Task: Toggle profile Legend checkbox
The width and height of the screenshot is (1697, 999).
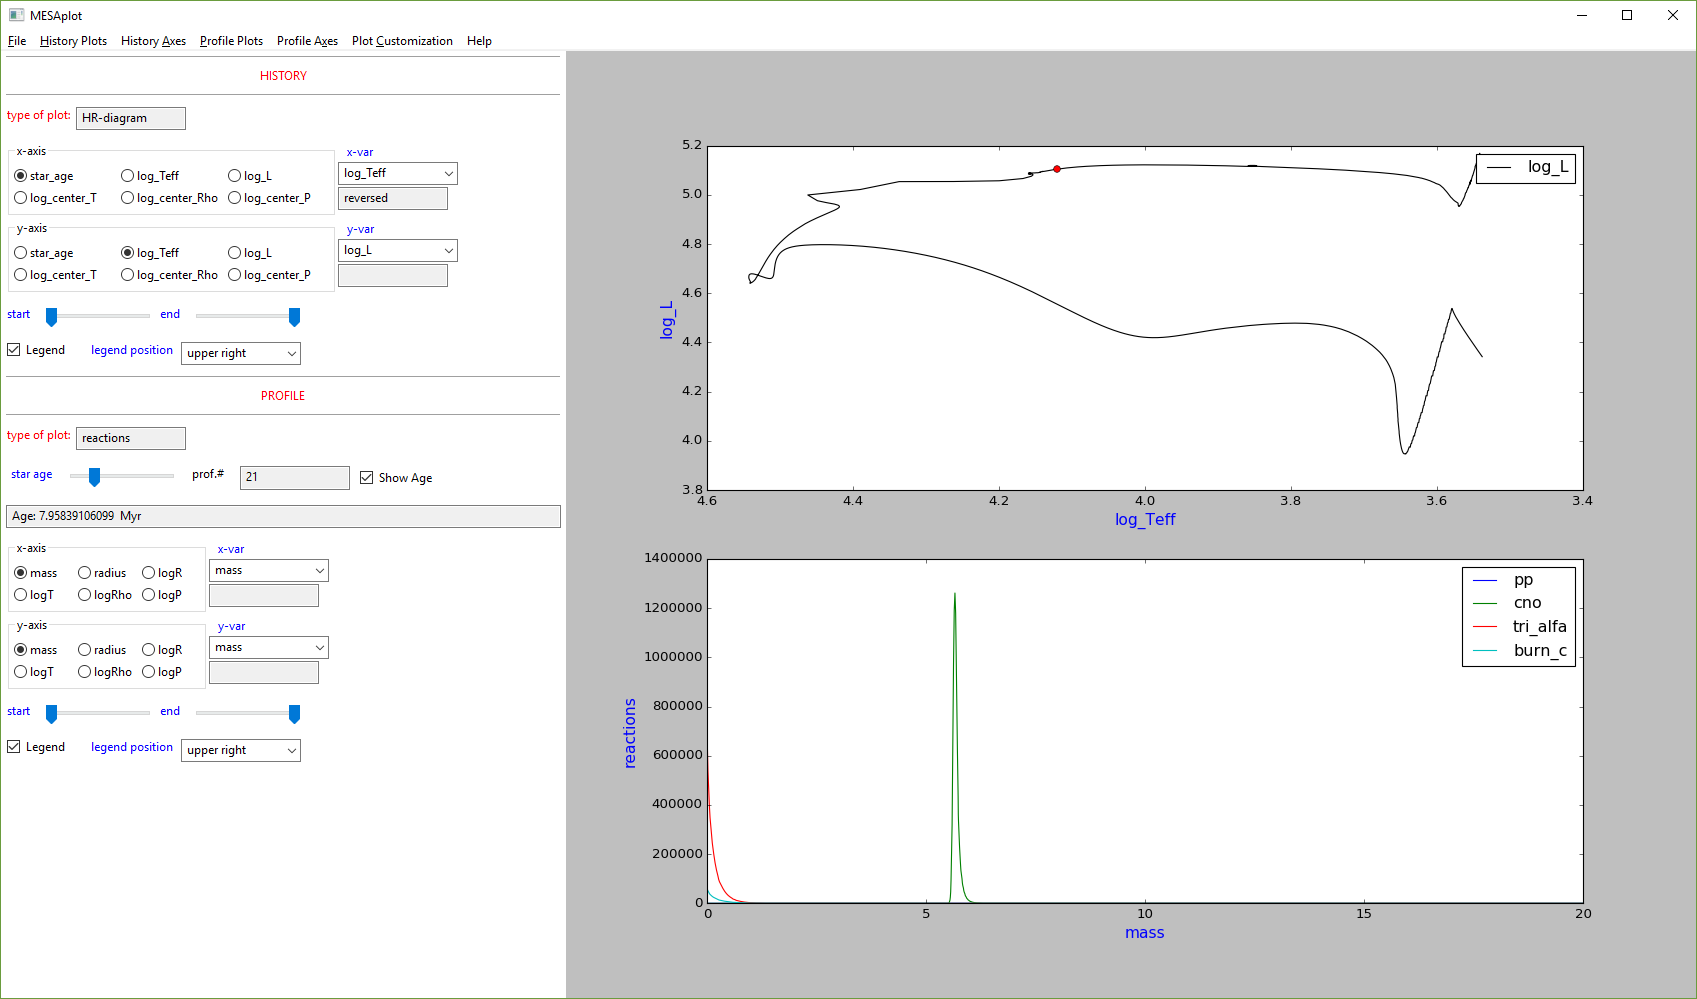Action: click(x=14, y=747)
